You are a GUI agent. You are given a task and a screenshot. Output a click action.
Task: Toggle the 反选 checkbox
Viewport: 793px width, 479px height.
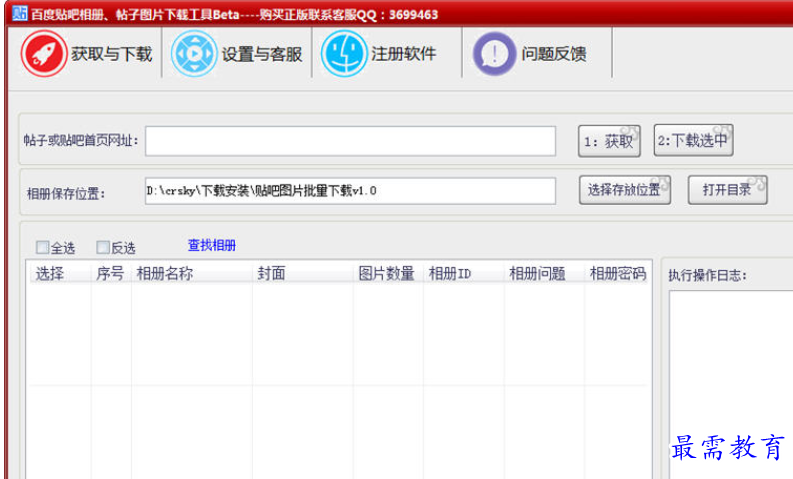pyautogui.click(x=103, y=247)
